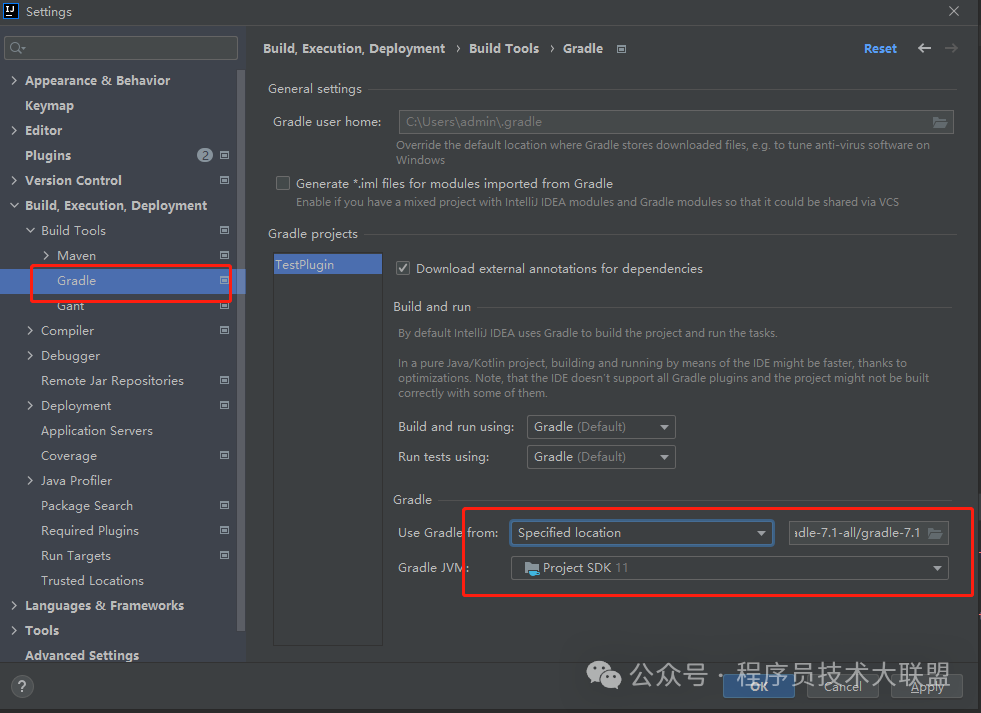Viewport: 981px width, 713px height.
Task: Click the Plugins project-level settings icon
Action: [x=225, y=155]
